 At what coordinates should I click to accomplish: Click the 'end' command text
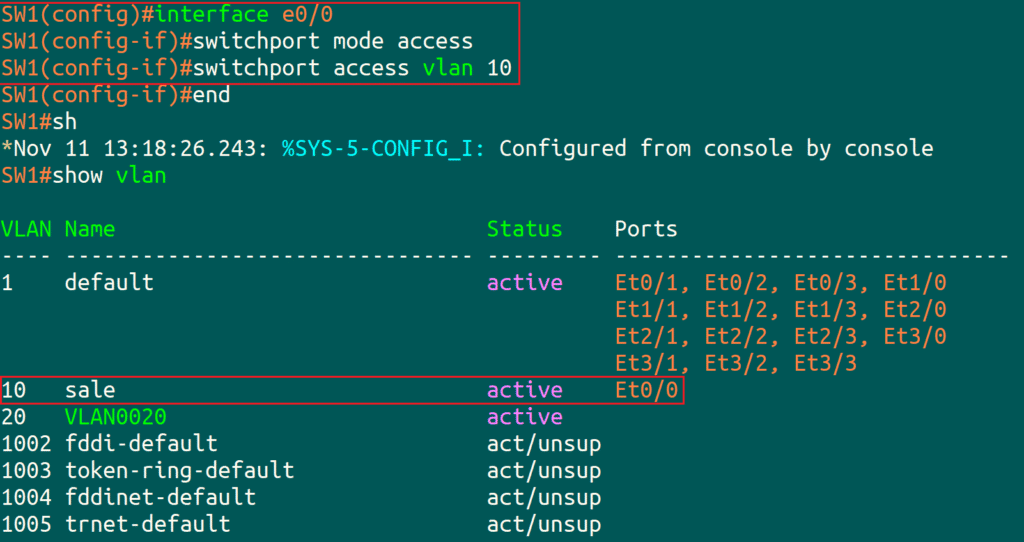coord(212,95)
